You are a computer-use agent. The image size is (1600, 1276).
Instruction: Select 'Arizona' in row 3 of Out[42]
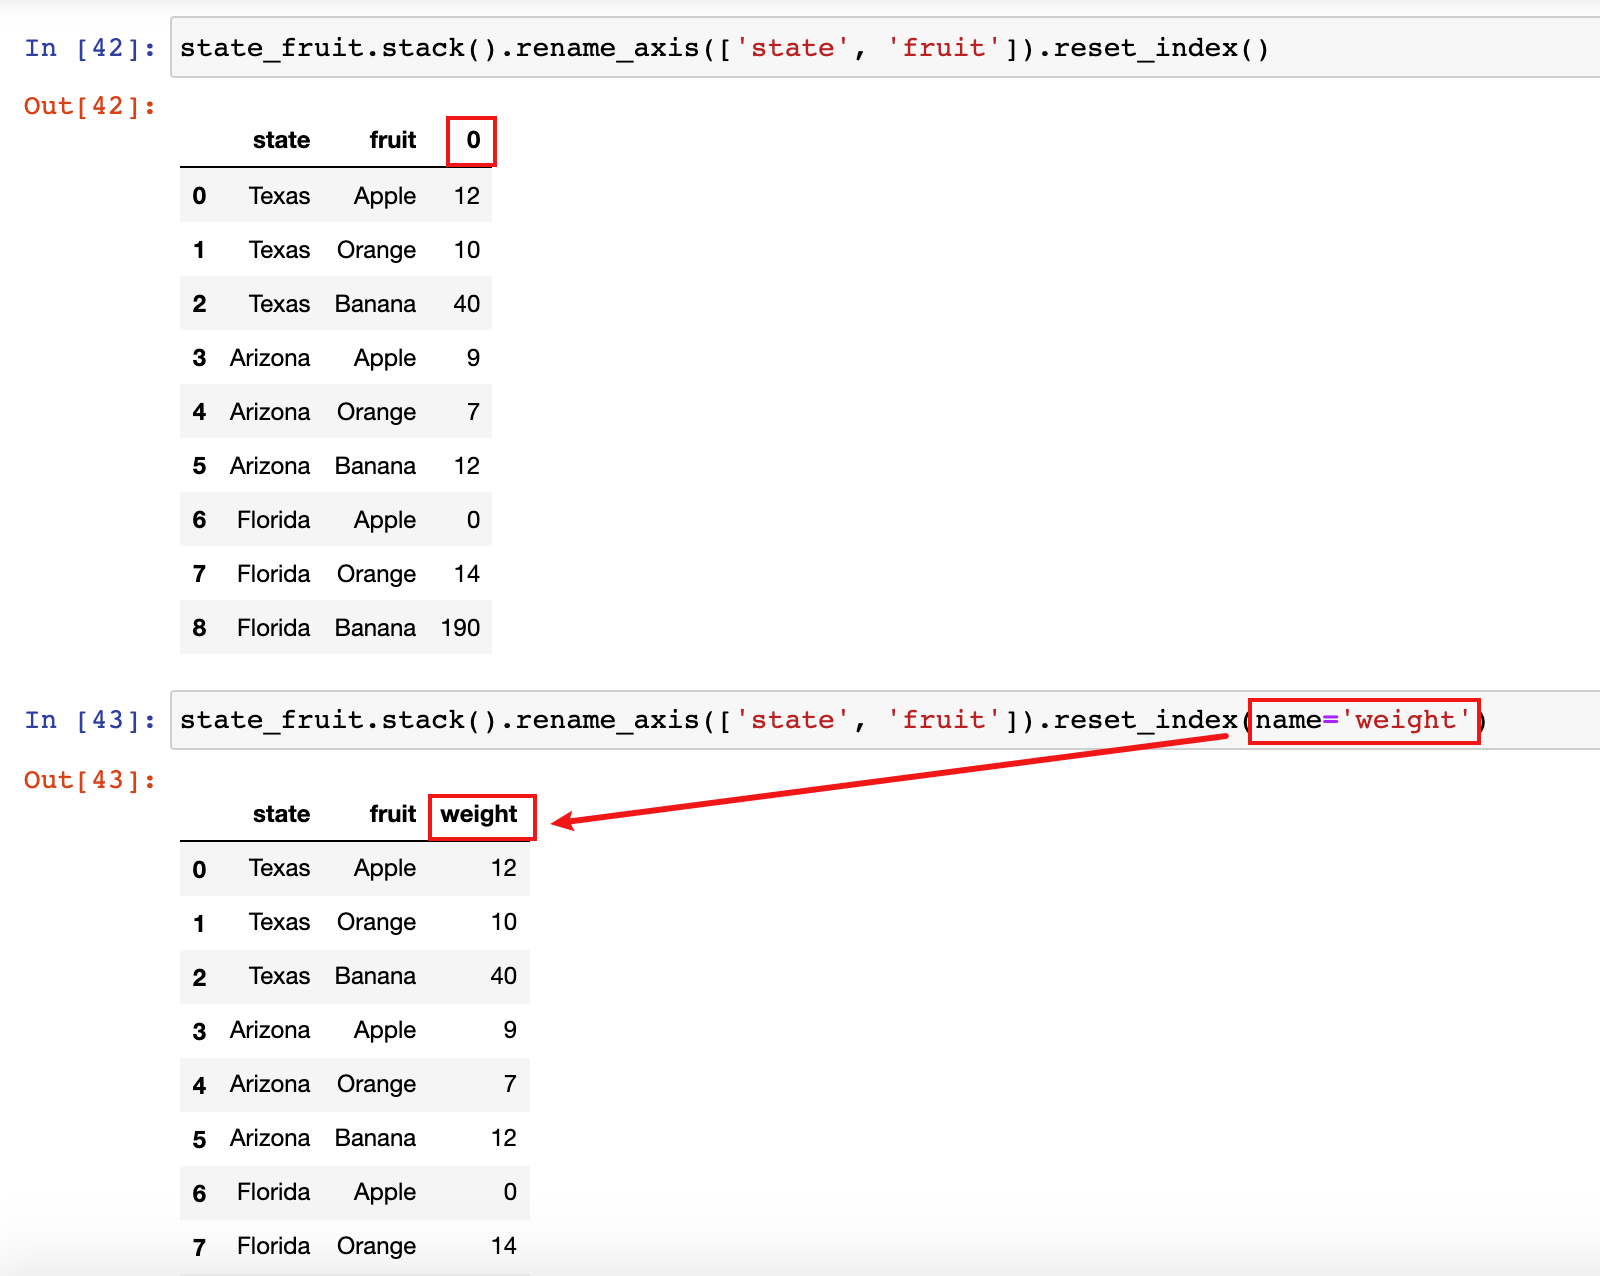[270, 358]
